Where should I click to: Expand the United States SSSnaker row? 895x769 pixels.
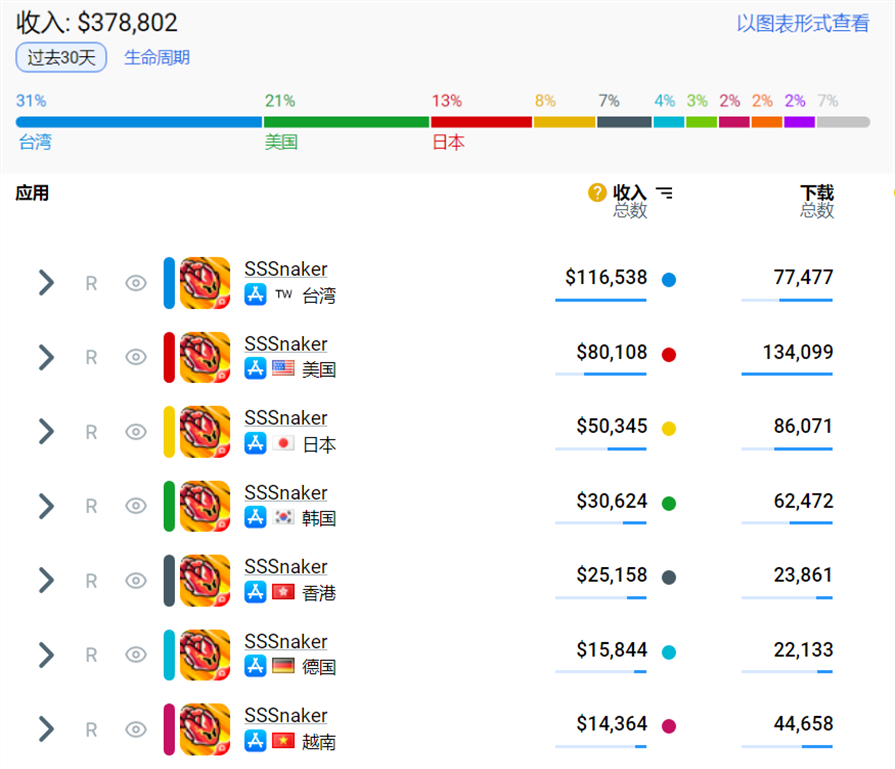point(45,357)
